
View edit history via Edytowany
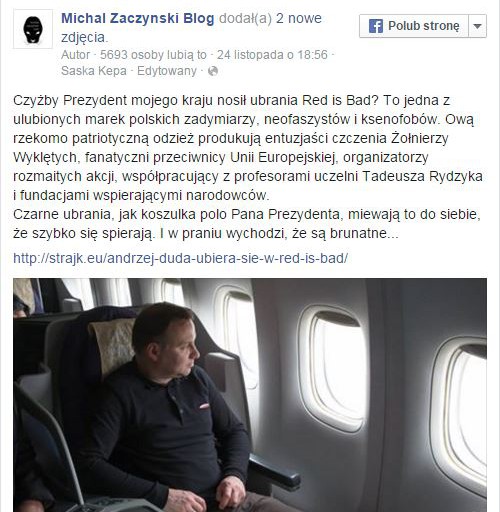point(167,71)
